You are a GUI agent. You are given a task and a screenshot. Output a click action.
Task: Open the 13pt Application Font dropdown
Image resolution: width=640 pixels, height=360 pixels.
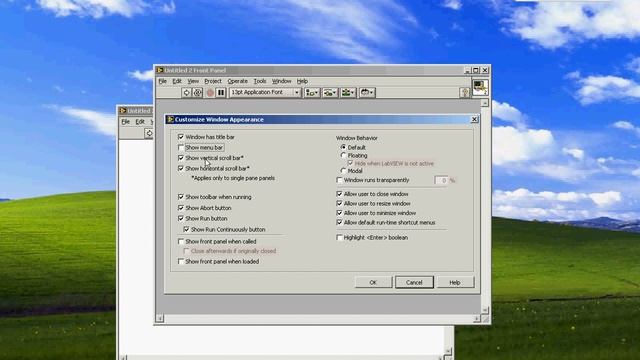point(265,93)
